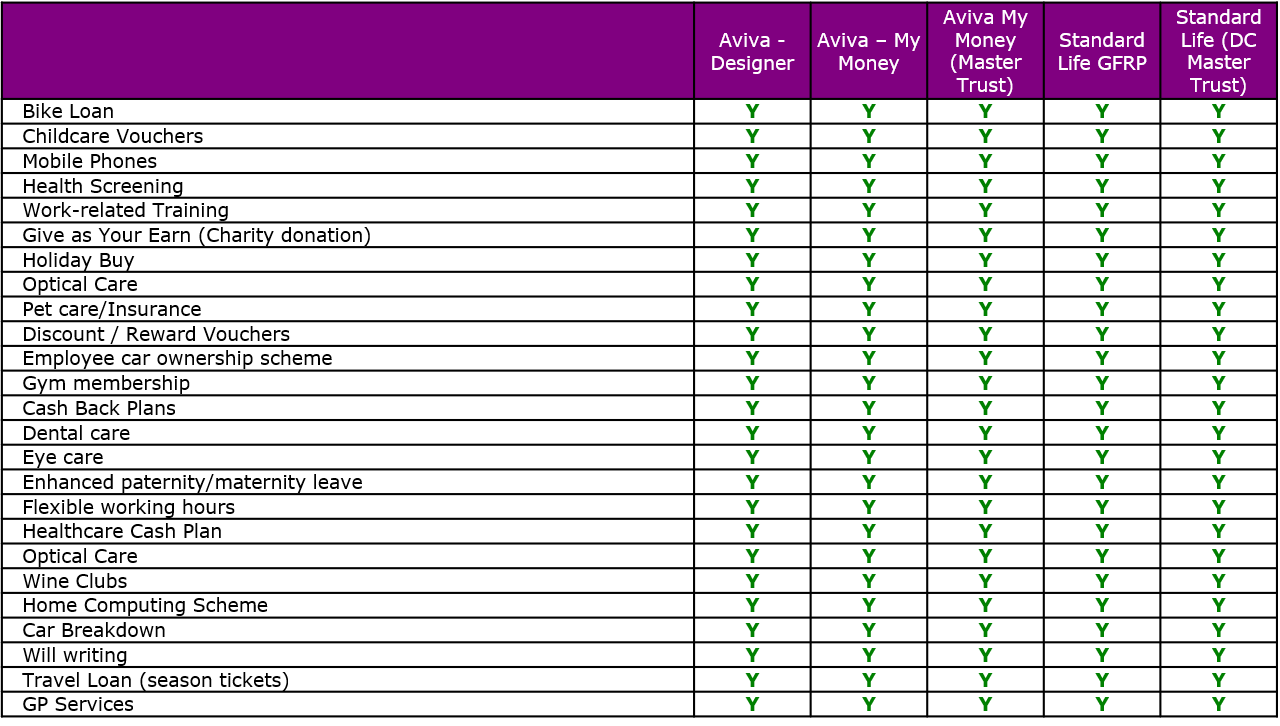This screenshot has height=726, width=1280.
Task: Click the Work-related Training row label
Action: click(x=125, y=210)
